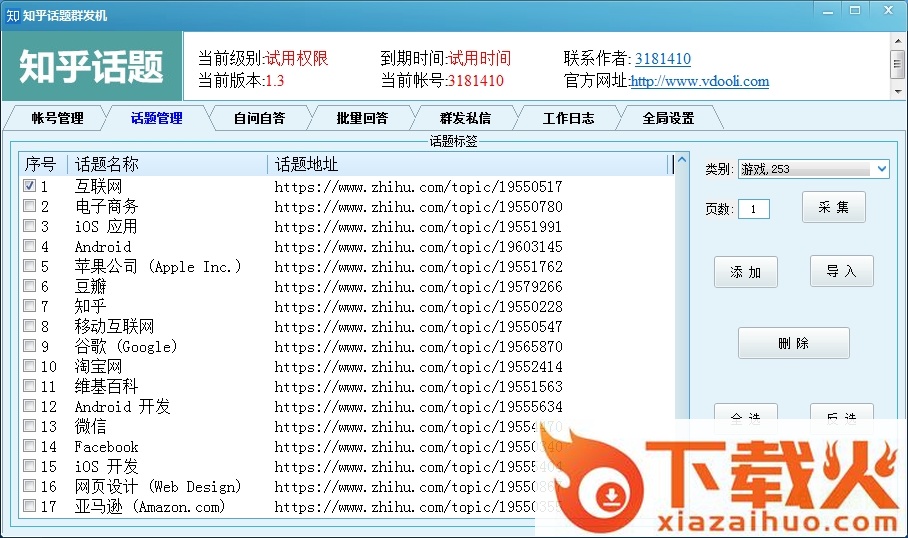
Task: Click the 删除 delete button
Action: pyautogui.click(x=793, y=343)
